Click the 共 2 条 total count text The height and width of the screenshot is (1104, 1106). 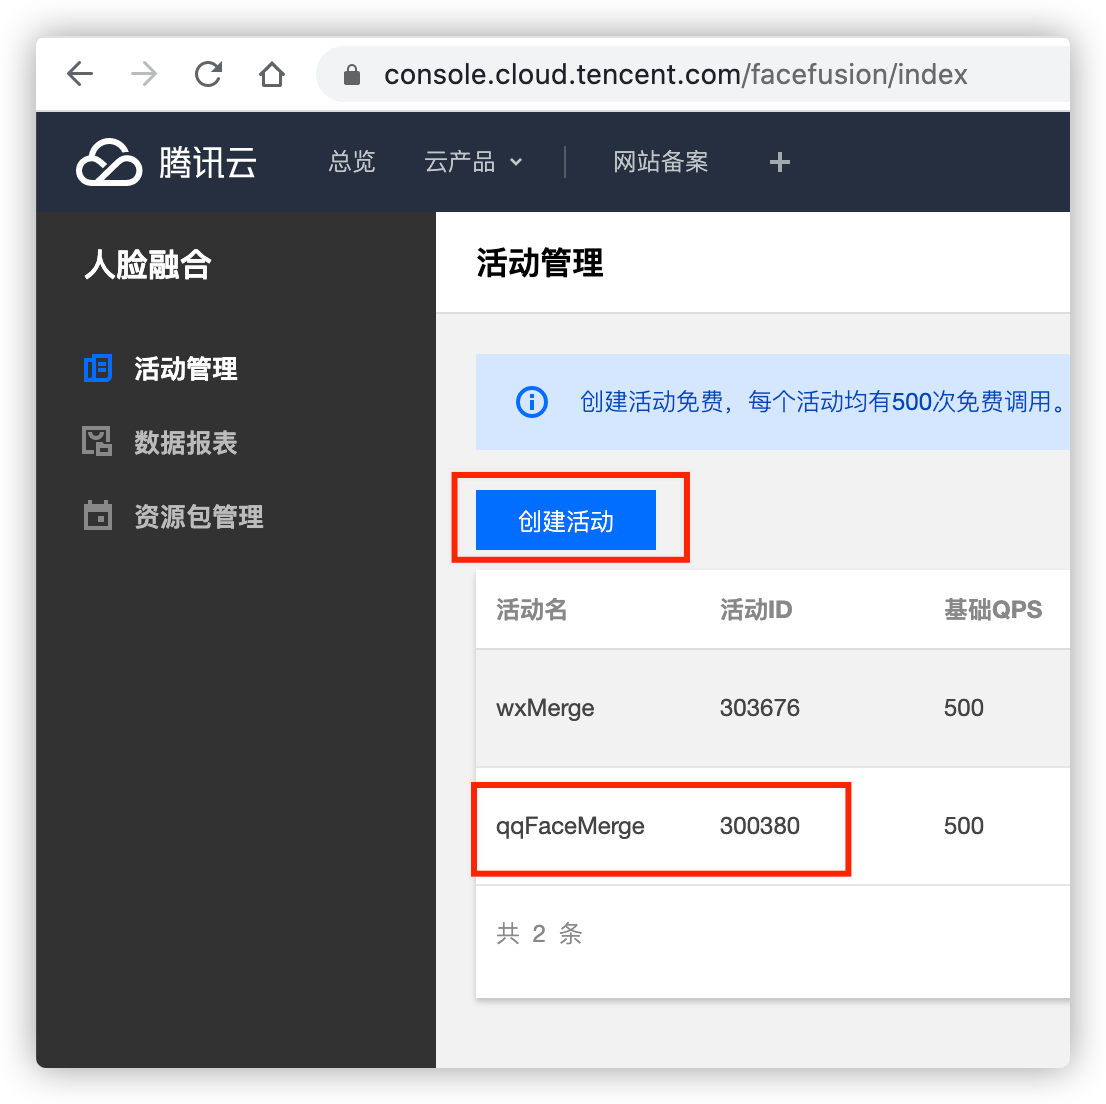coord(539,933)
